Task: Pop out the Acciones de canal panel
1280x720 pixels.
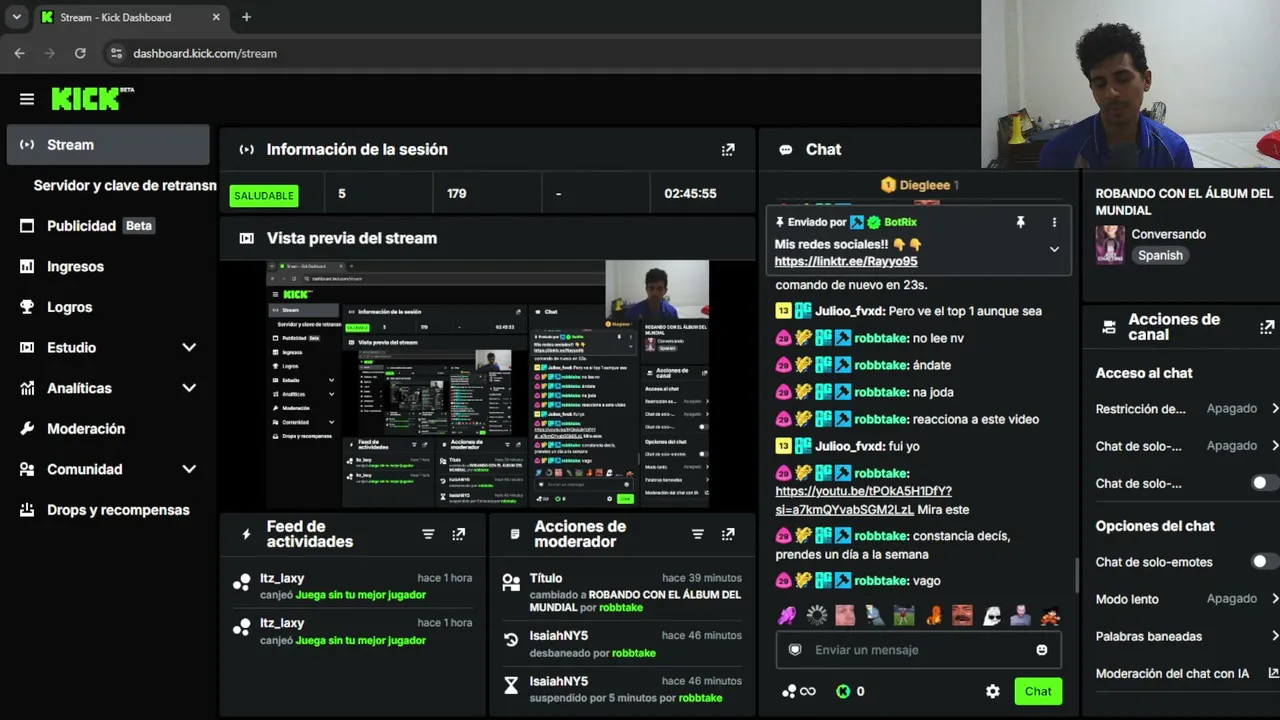Action: coord(1267,327)
